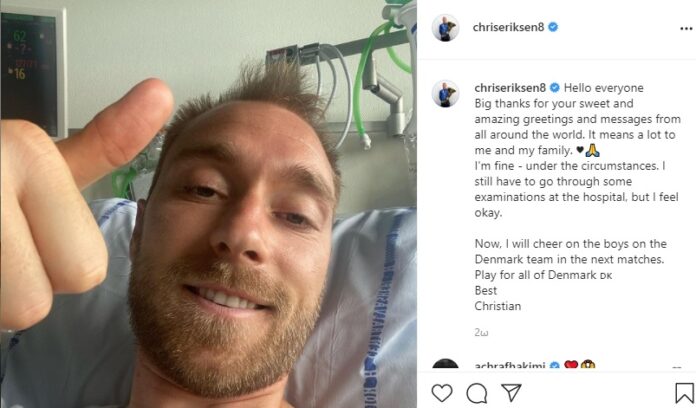Screen dimensions: 696x408
Task: Open the three-dots more options menu
Action: [686, 28]
